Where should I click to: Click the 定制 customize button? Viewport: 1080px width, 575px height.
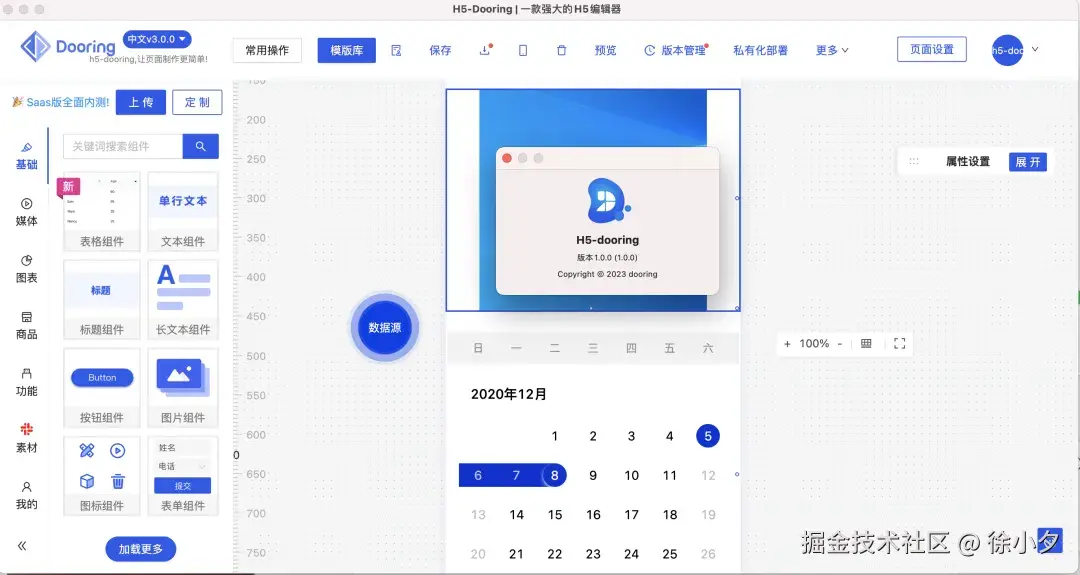(197, 102)
